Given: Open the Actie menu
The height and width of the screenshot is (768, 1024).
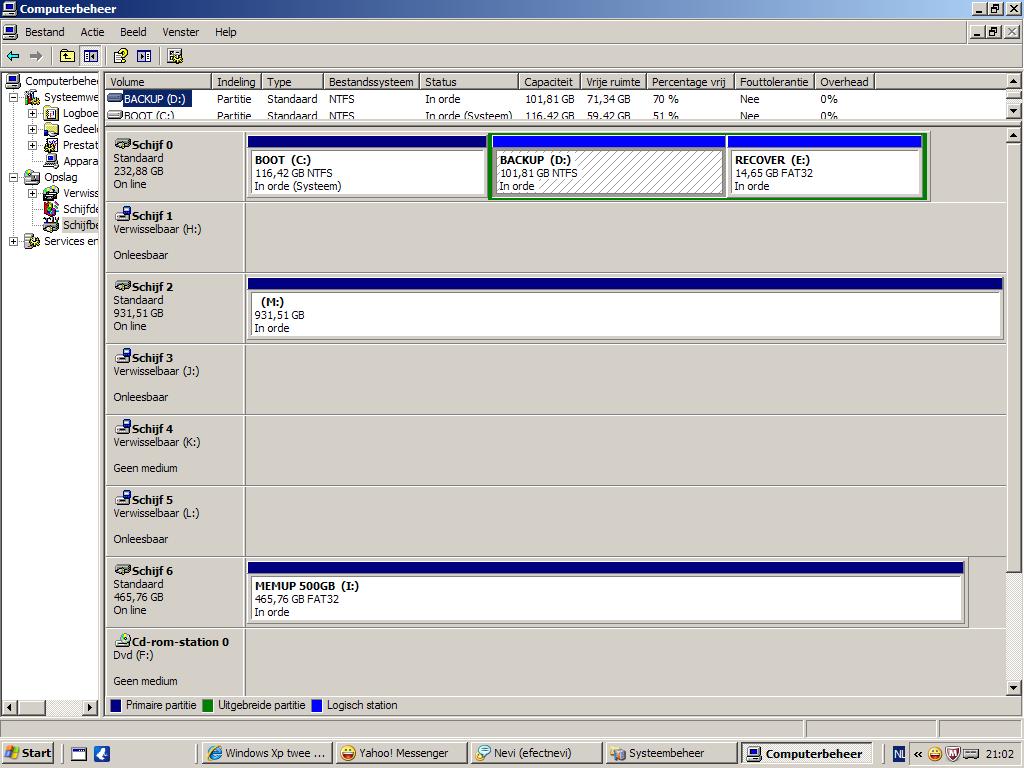Looking at the screenshot, I should 92,32.
